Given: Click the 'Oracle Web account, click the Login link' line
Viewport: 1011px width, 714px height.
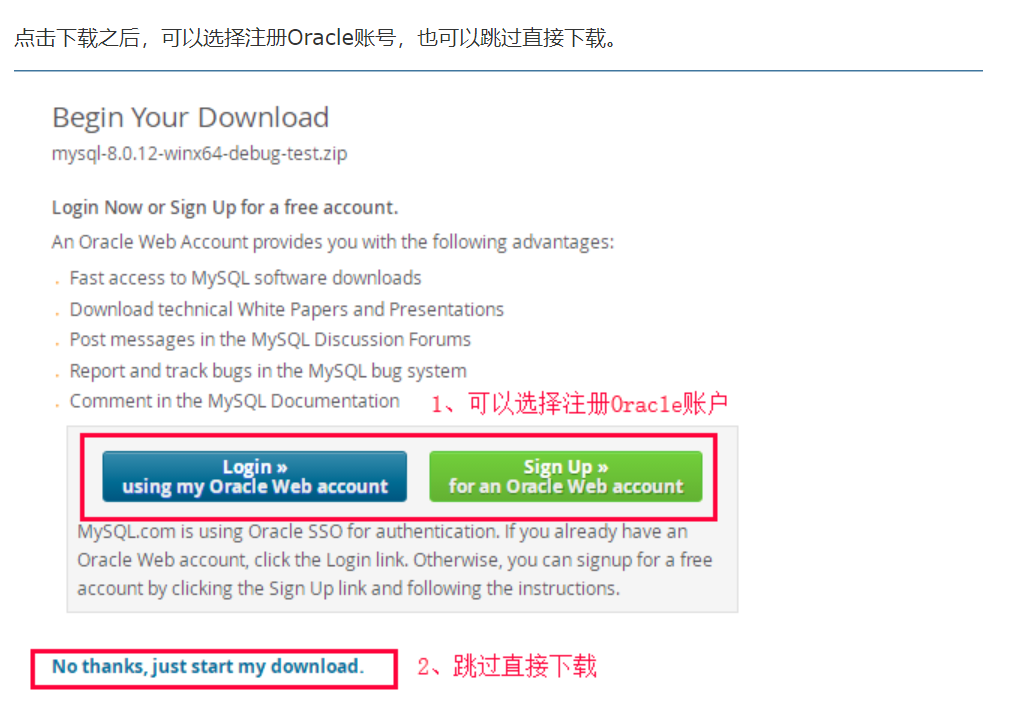Looking at the screenshot, I should 395,560.
